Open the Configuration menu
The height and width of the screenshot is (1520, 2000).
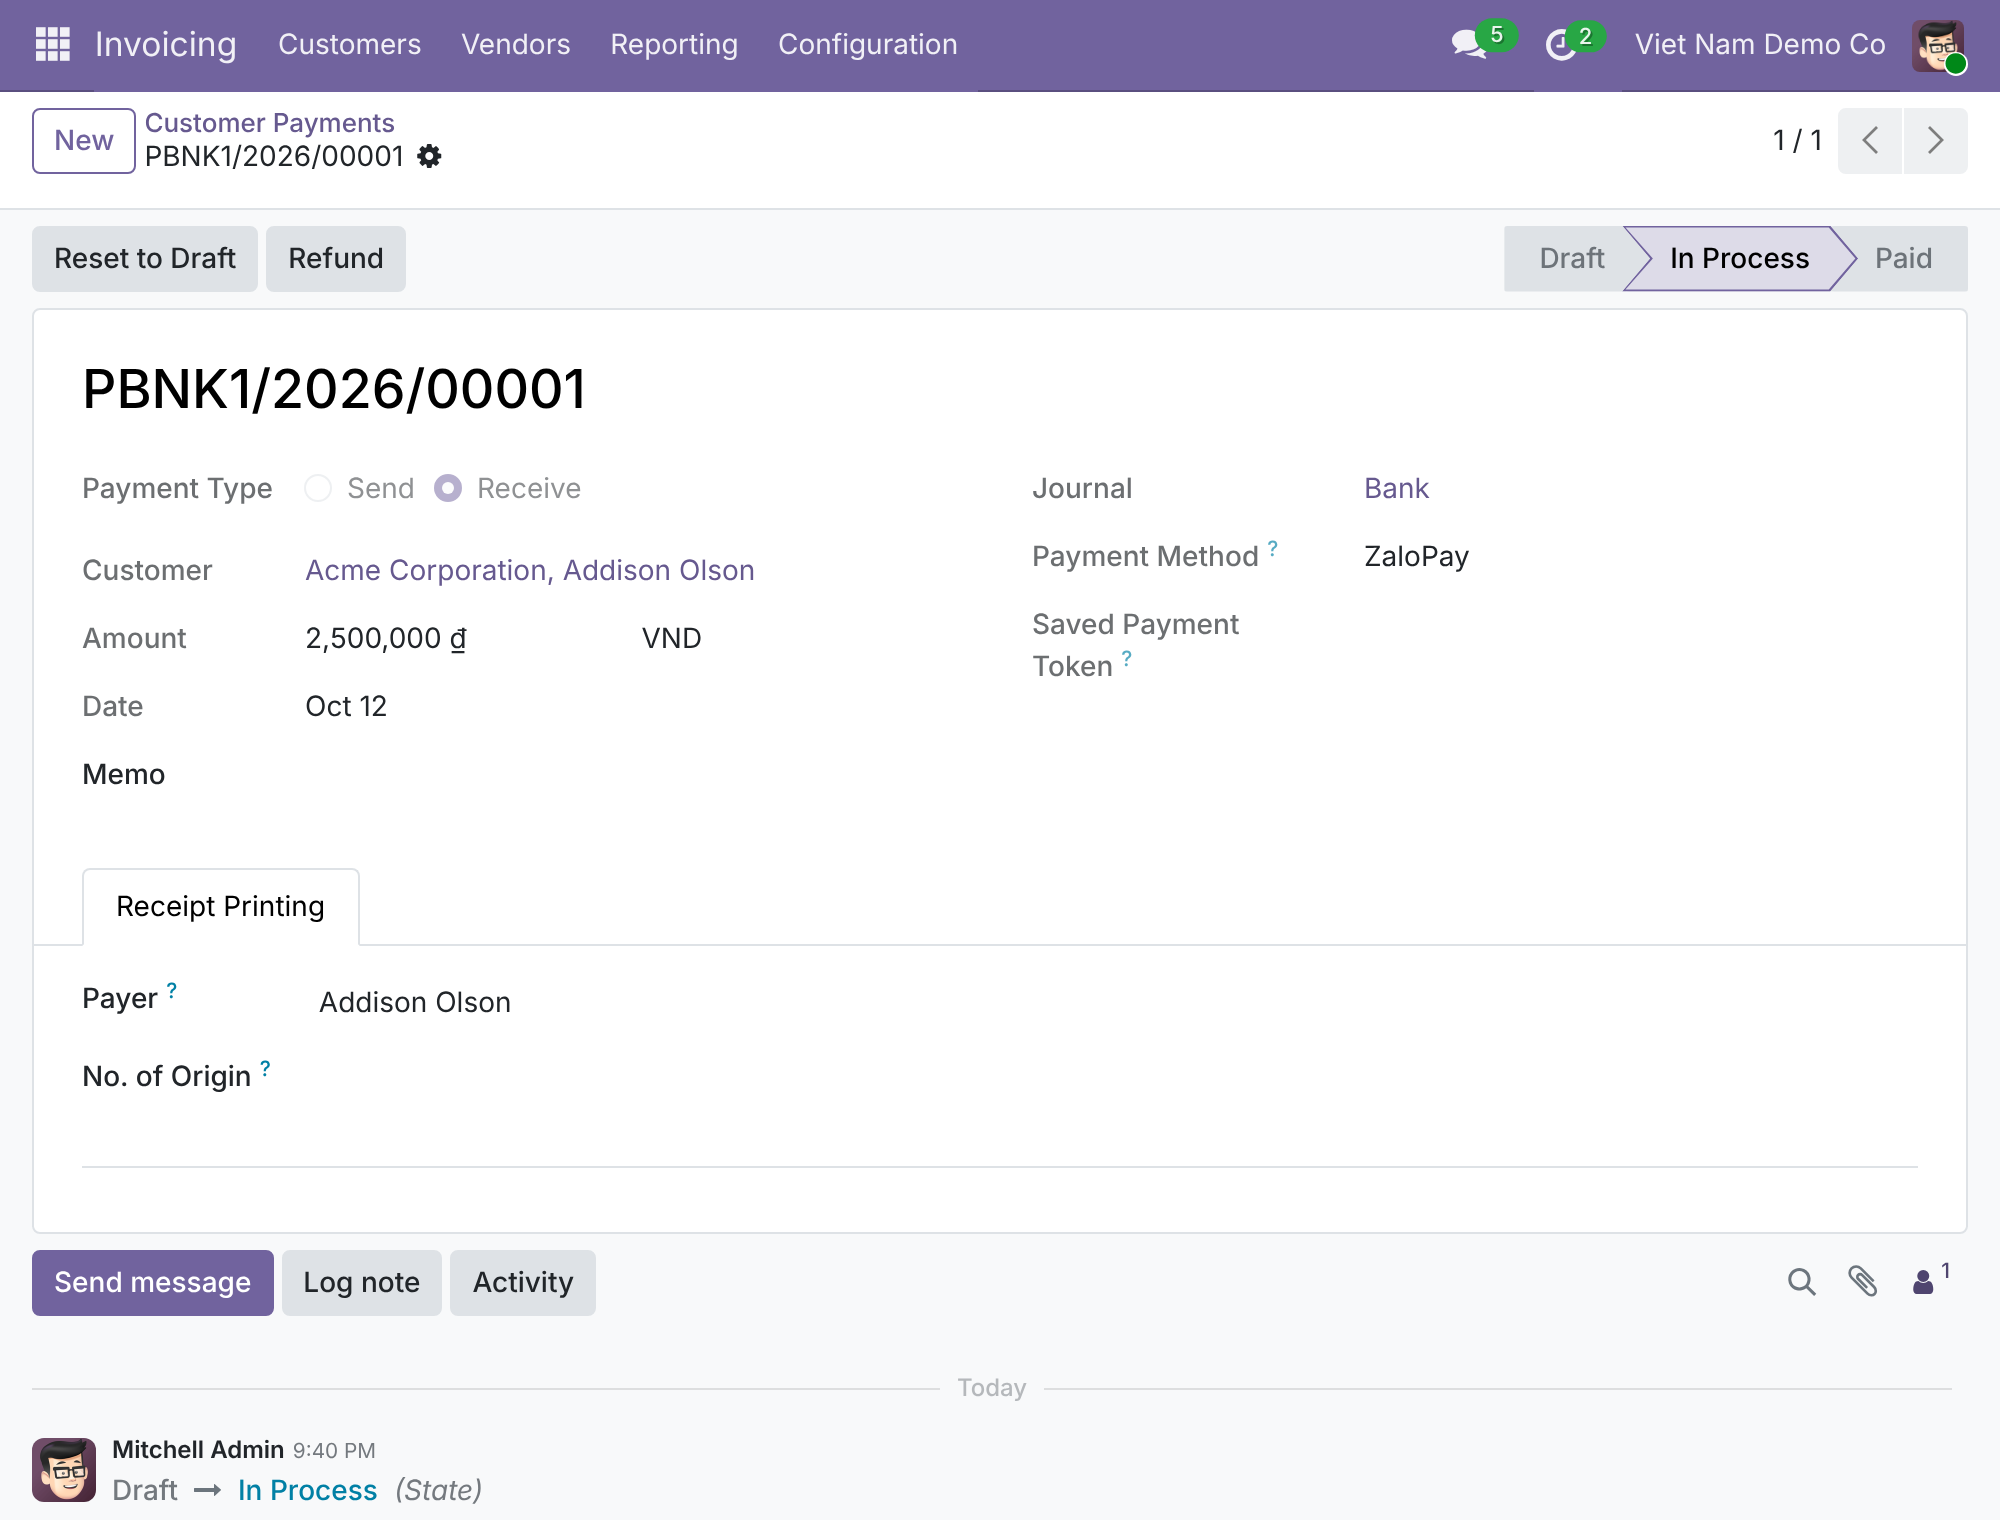(868, 44)
